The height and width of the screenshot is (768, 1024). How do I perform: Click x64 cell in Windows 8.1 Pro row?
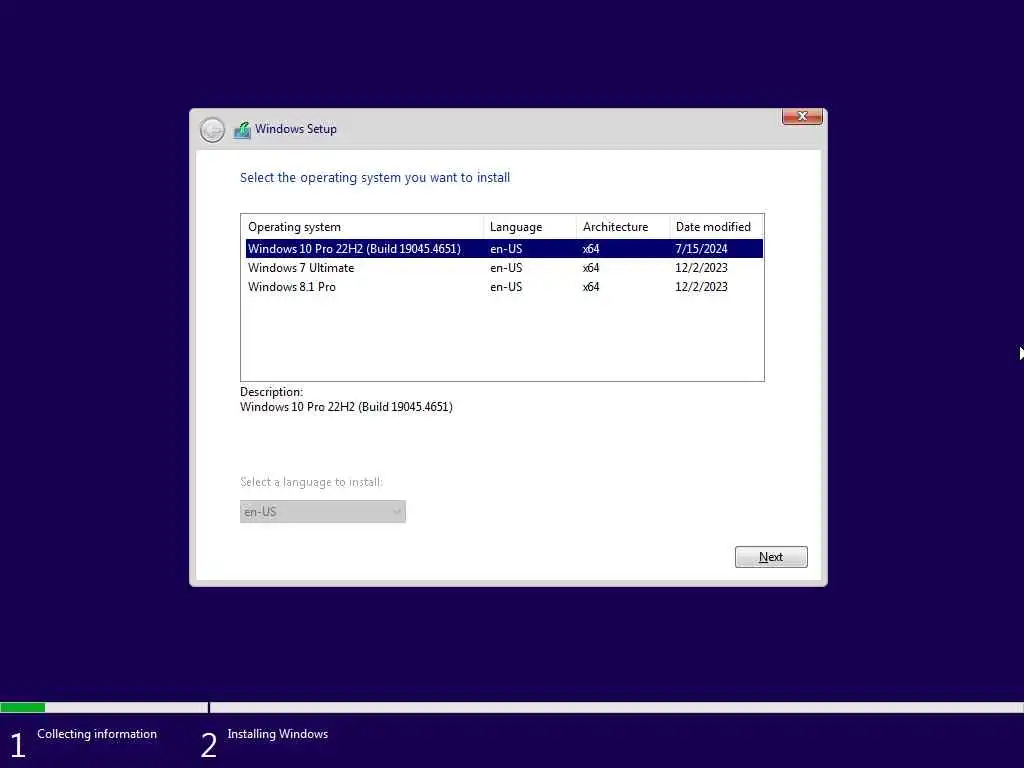(x=590, y=287)
